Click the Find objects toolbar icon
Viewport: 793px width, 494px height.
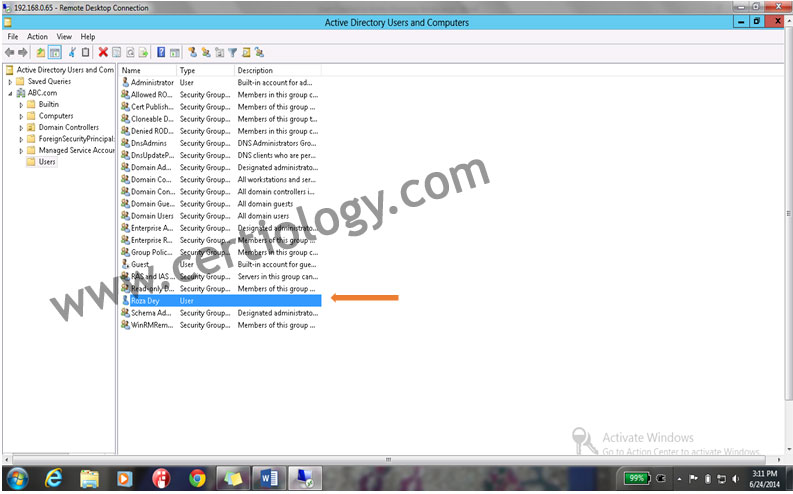pyautogui.click(x=246, y=53)
